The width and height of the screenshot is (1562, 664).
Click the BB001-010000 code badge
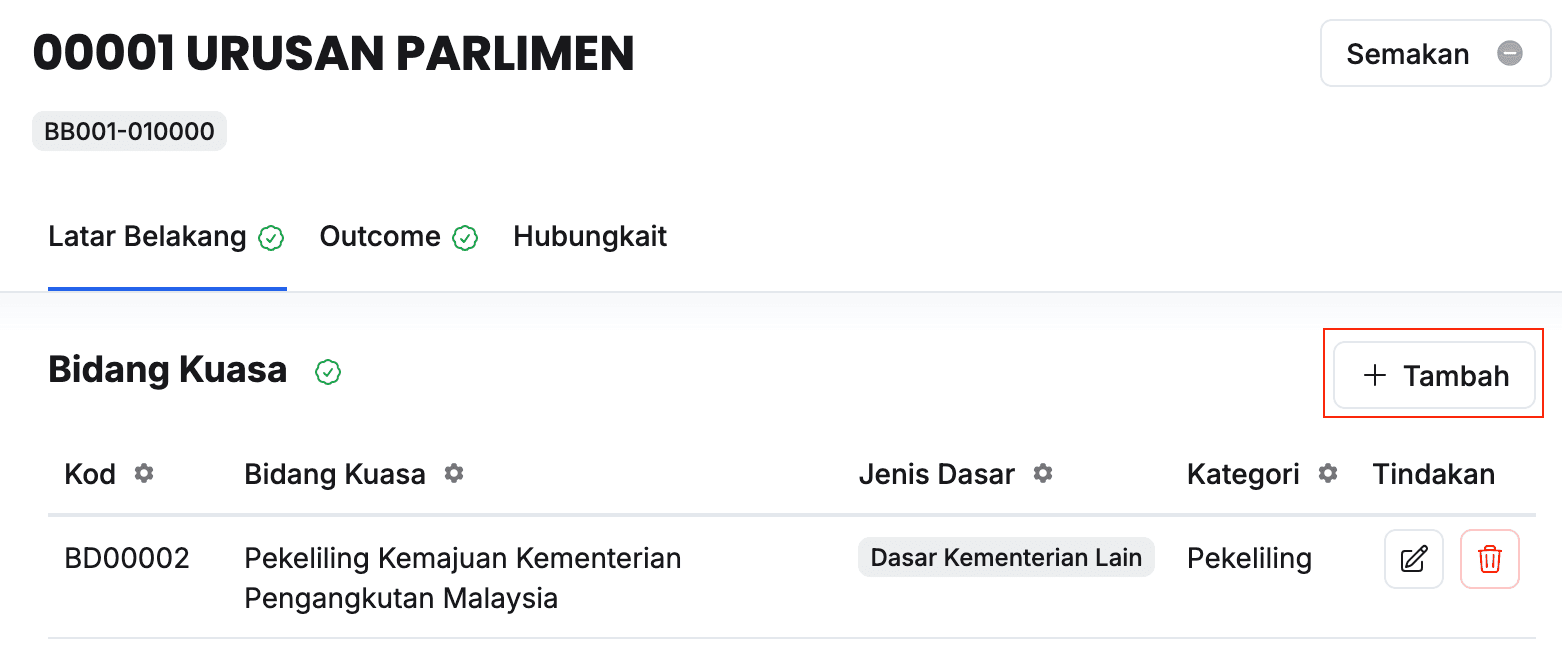coord(129,132)
